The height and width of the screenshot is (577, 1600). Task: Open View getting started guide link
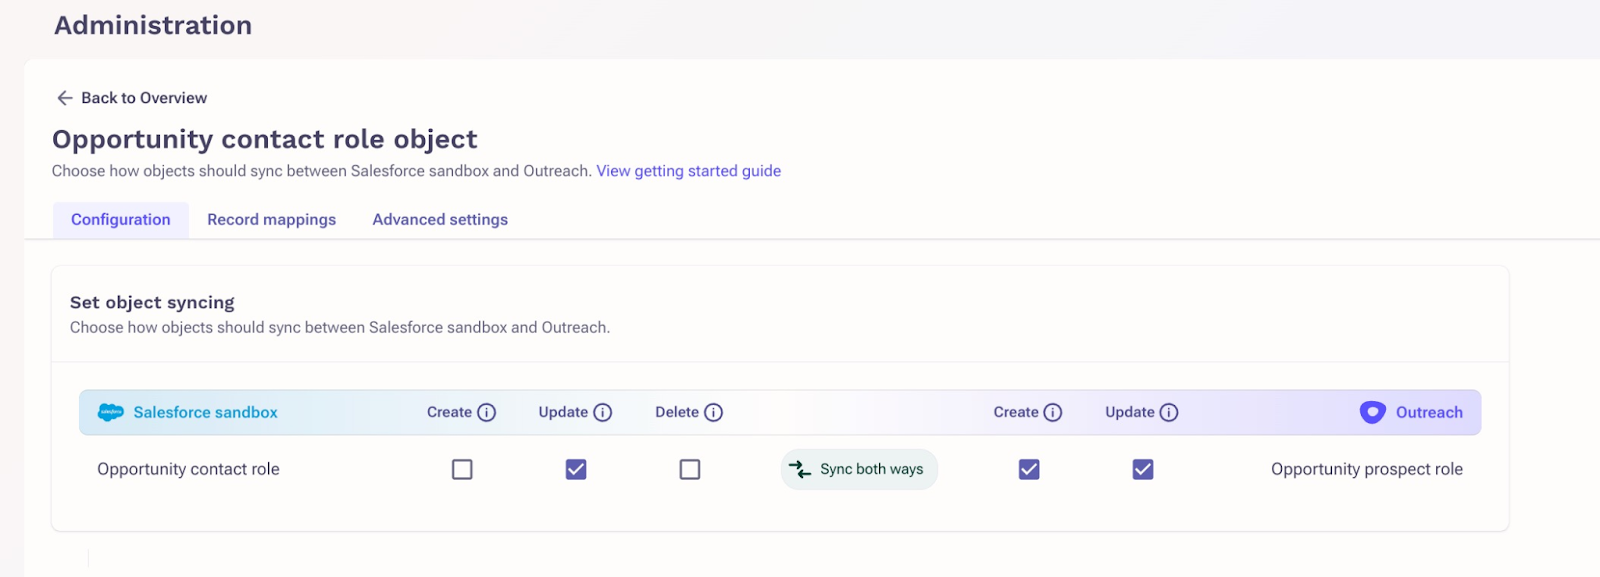689,171
